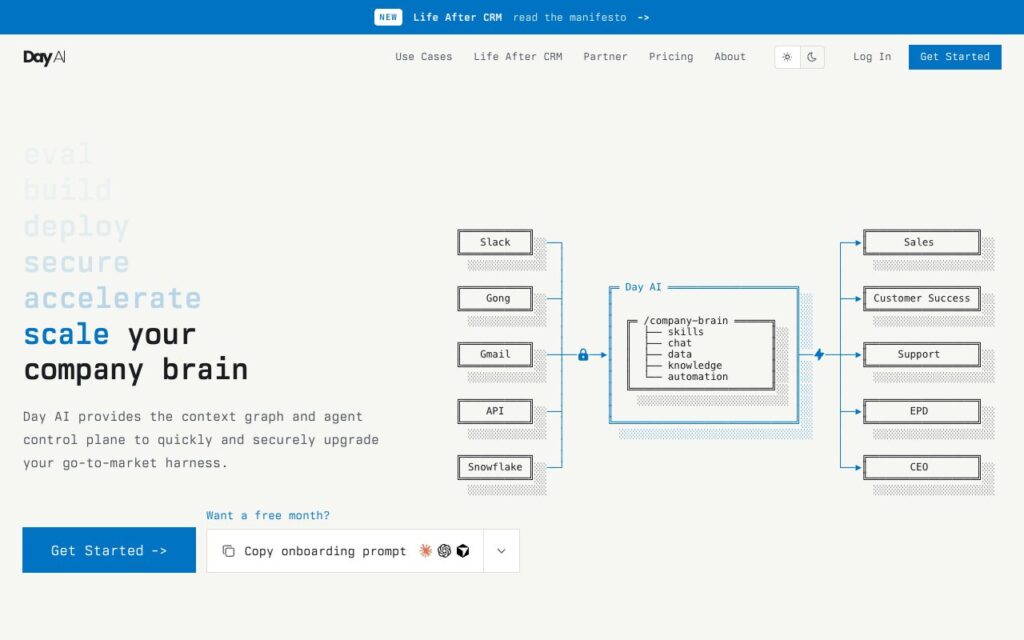Click the Log In link
The height and width of the screenshot is (640, 1024).
(872, 57)
